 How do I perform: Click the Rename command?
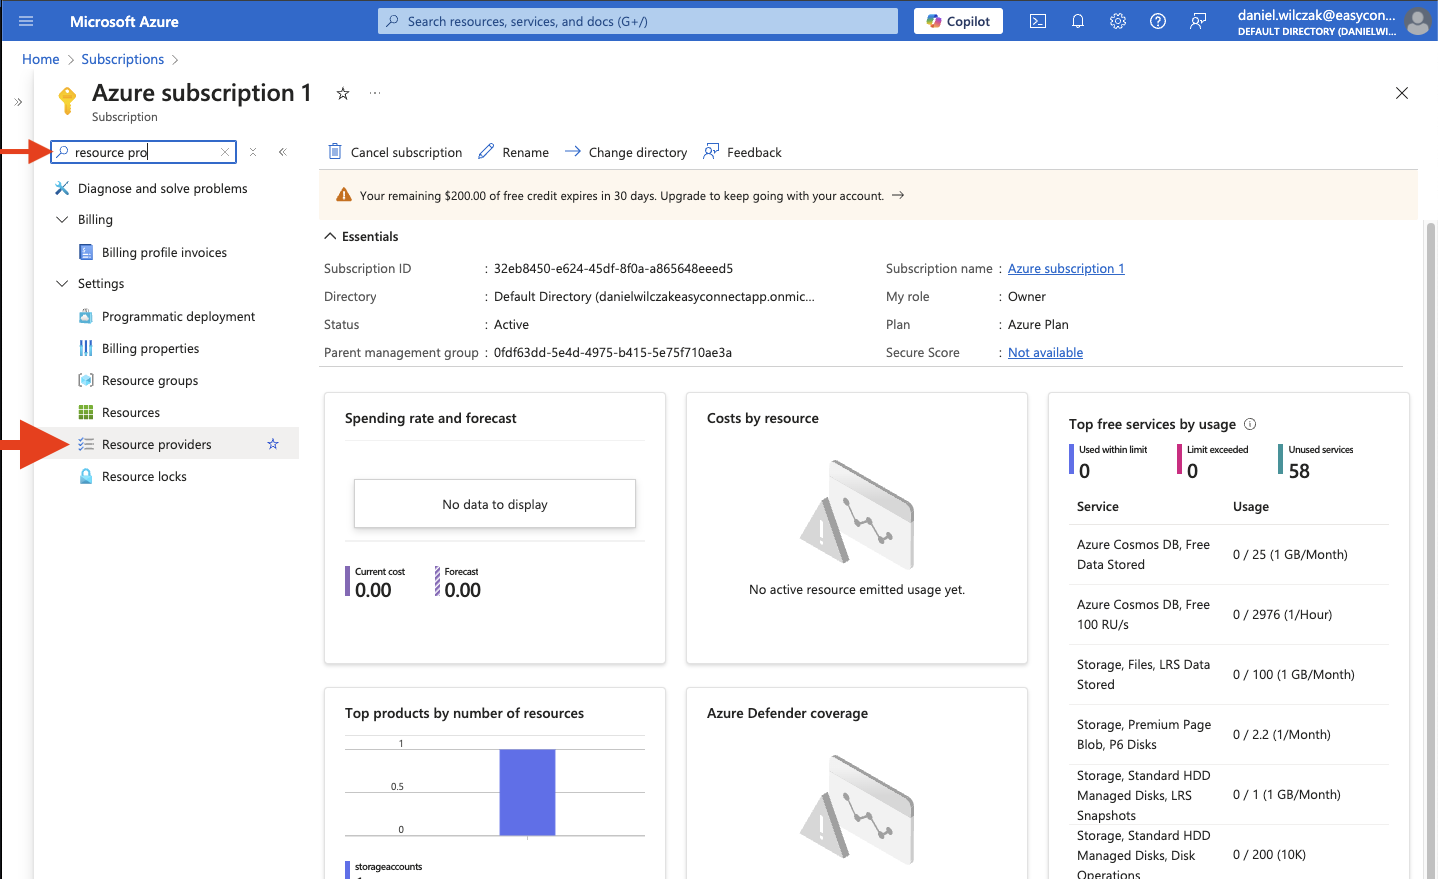coord(514,152)
